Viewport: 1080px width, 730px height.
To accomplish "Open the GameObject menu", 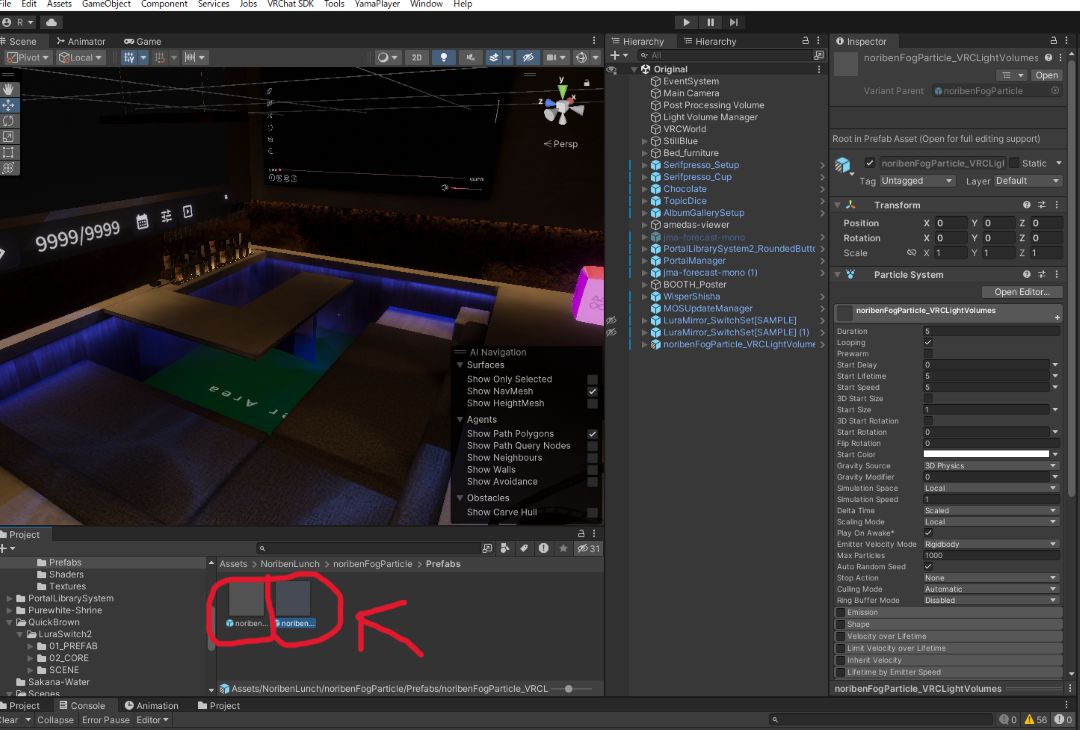I will pos(106,4).
